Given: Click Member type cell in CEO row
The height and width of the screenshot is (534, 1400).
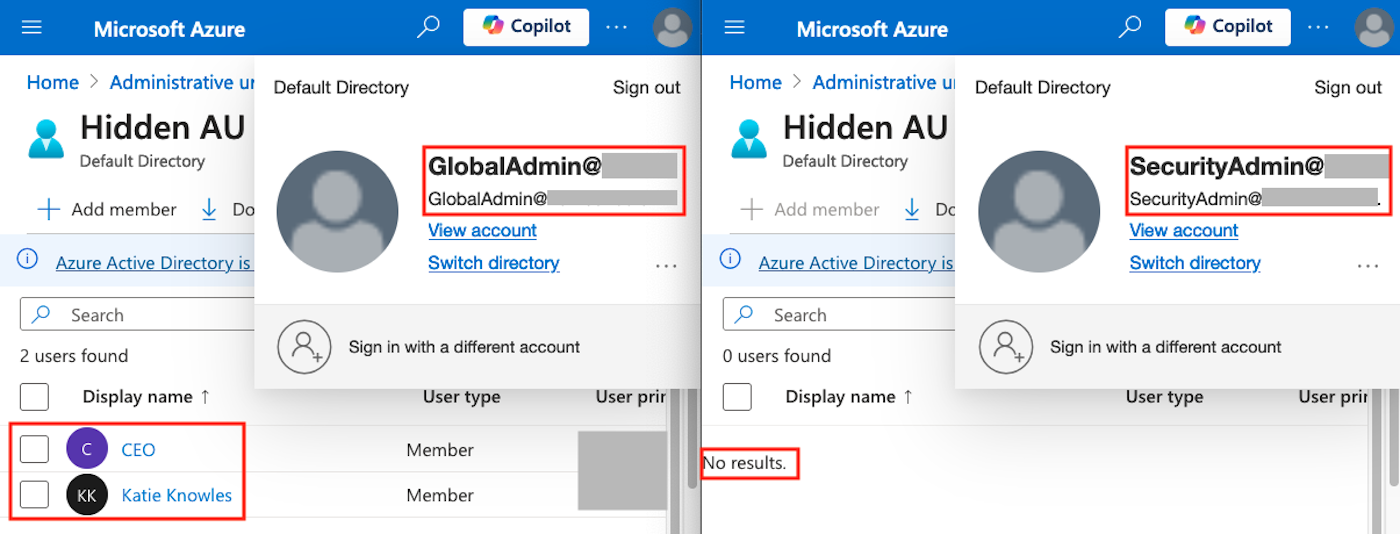Looking at the screenshot, I should [x=440, y=450].
